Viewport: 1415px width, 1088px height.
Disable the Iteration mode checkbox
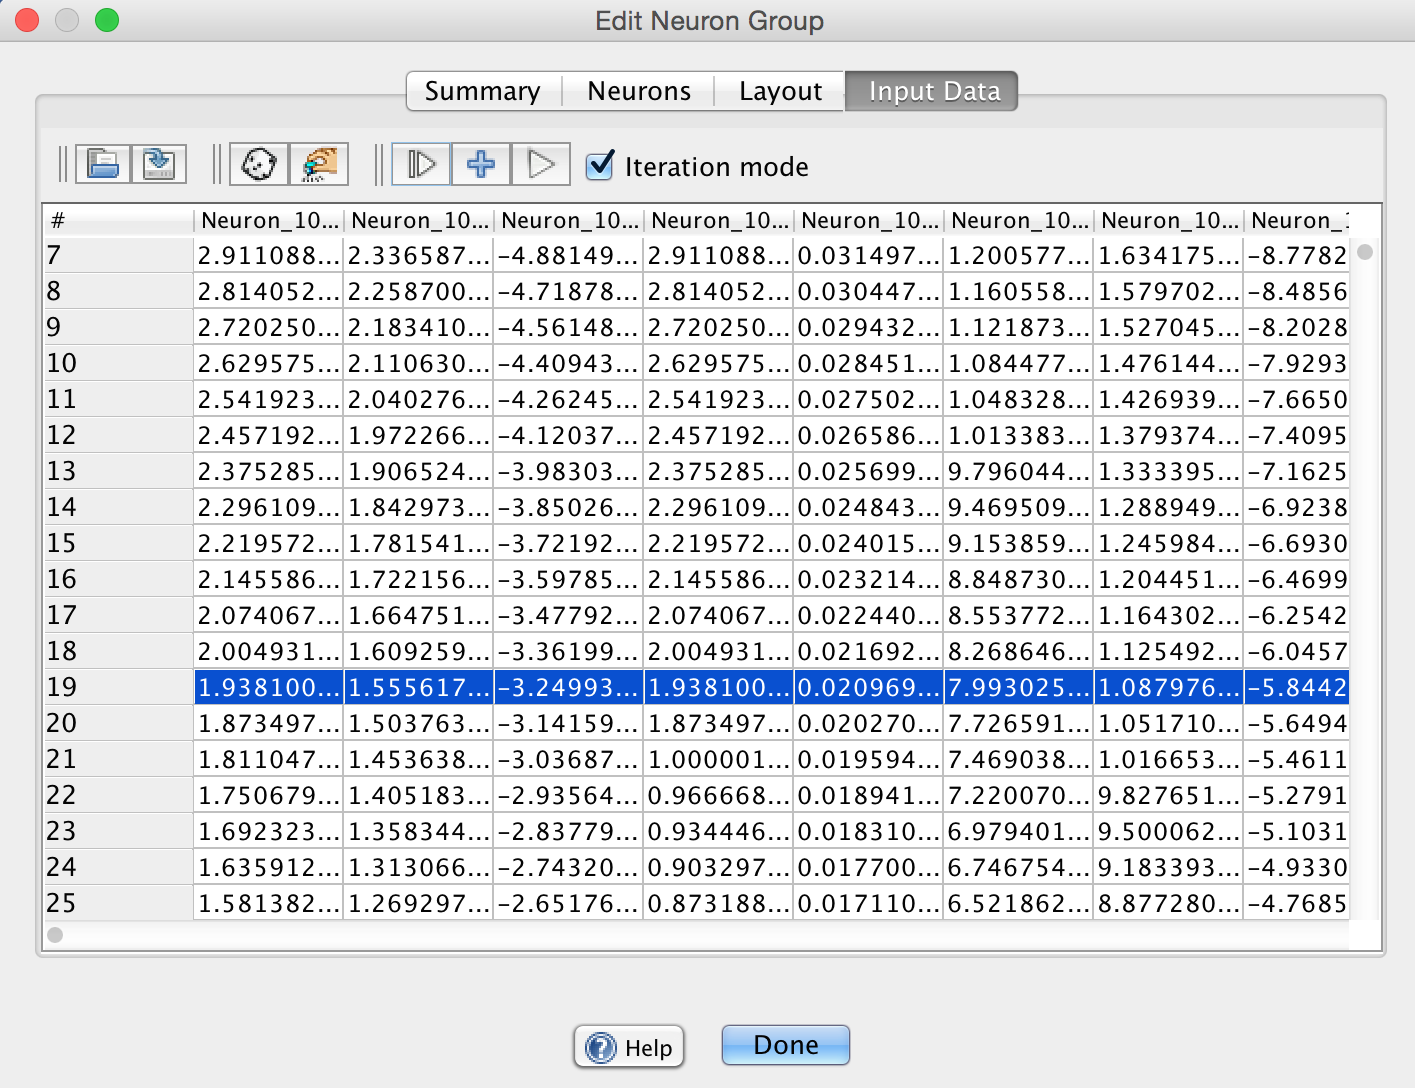click(x=600, y=165)
